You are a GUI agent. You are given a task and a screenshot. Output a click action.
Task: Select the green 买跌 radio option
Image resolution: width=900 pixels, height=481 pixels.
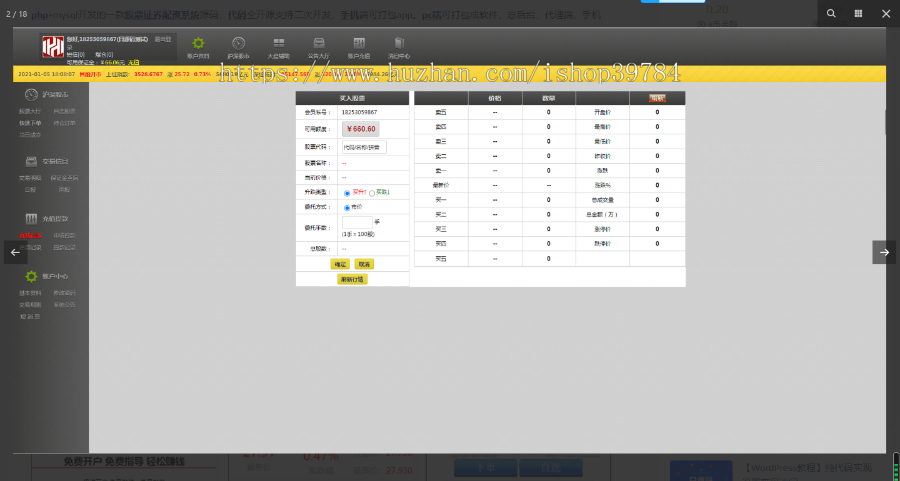click(372, 193)
